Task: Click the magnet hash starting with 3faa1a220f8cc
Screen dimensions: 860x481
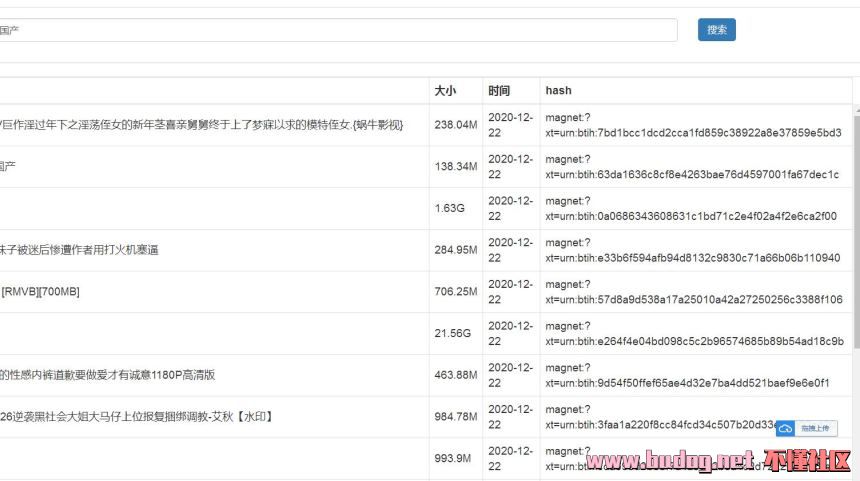Action: tap(660, 417)
